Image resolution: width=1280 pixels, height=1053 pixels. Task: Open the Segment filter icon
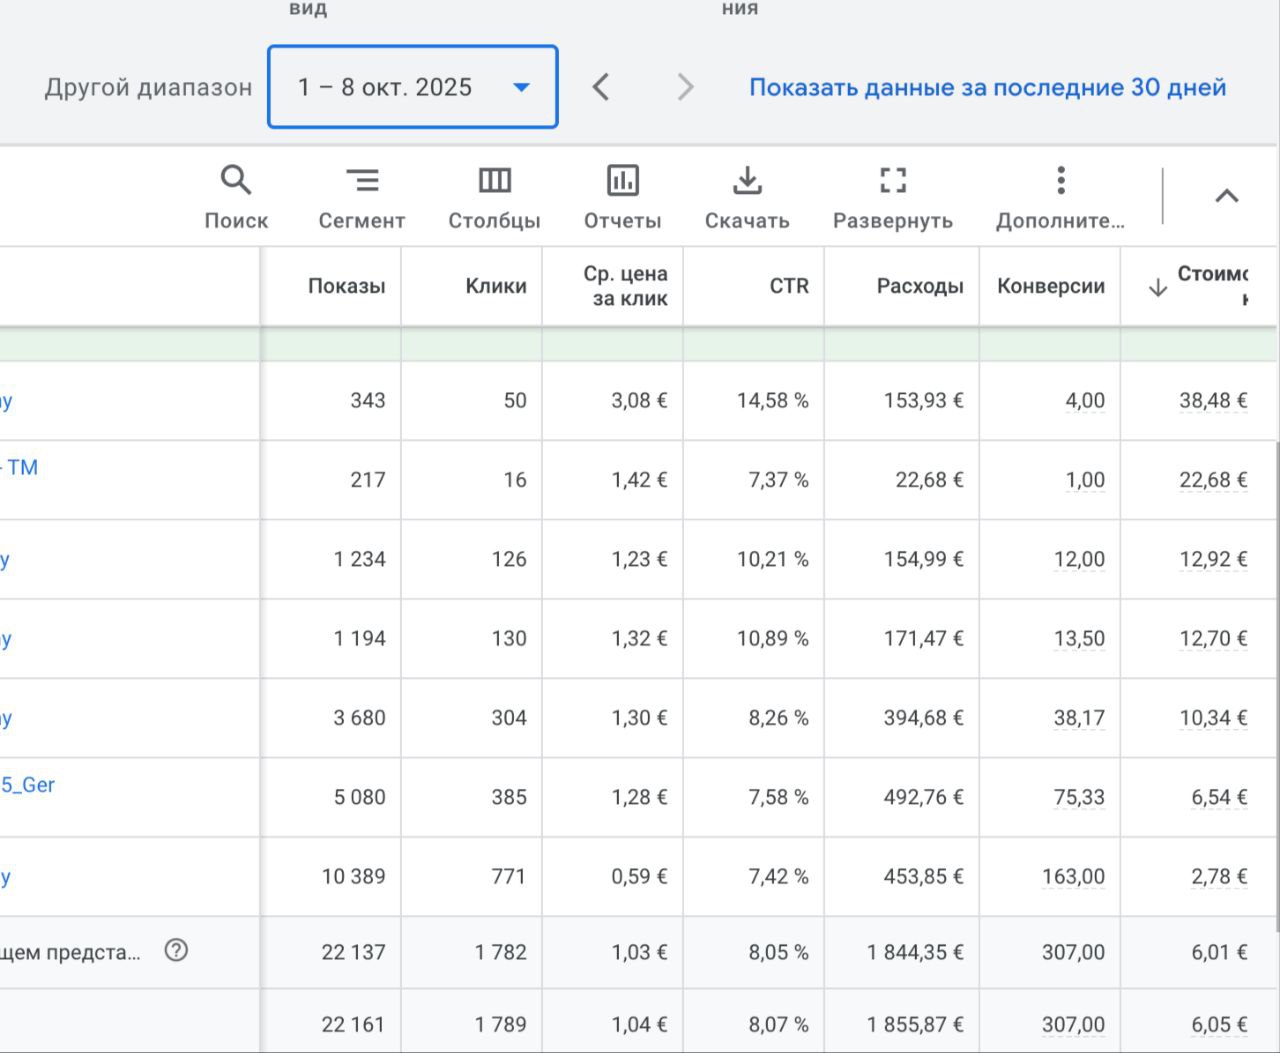[362, 181]
